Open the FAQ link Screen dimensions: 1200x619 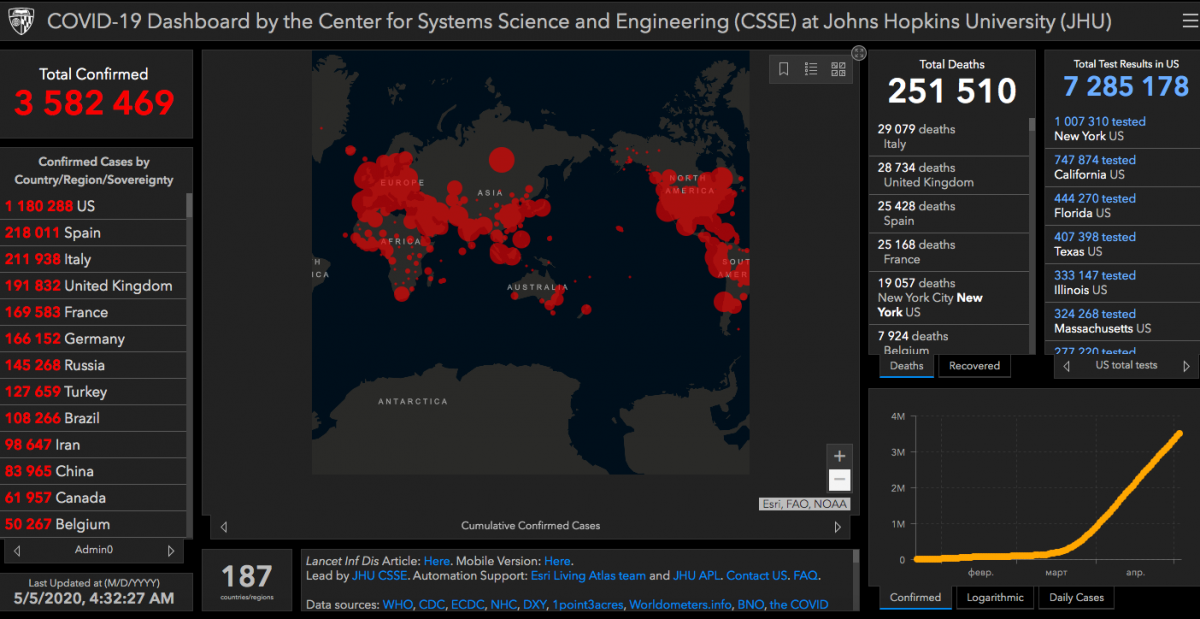pyautogui.click(x=805, y=576)
